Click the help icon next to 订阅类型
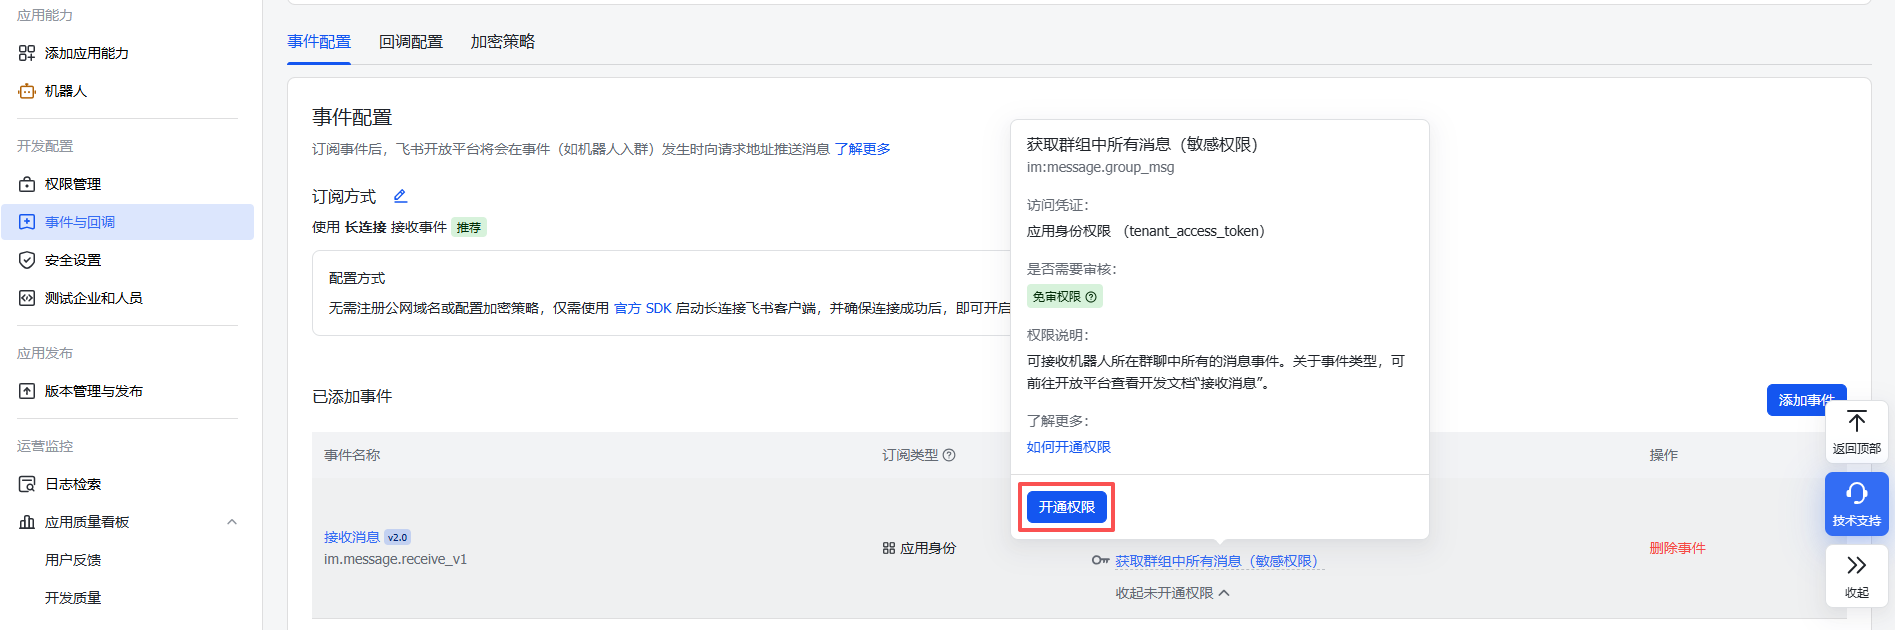 pos(949,455)
